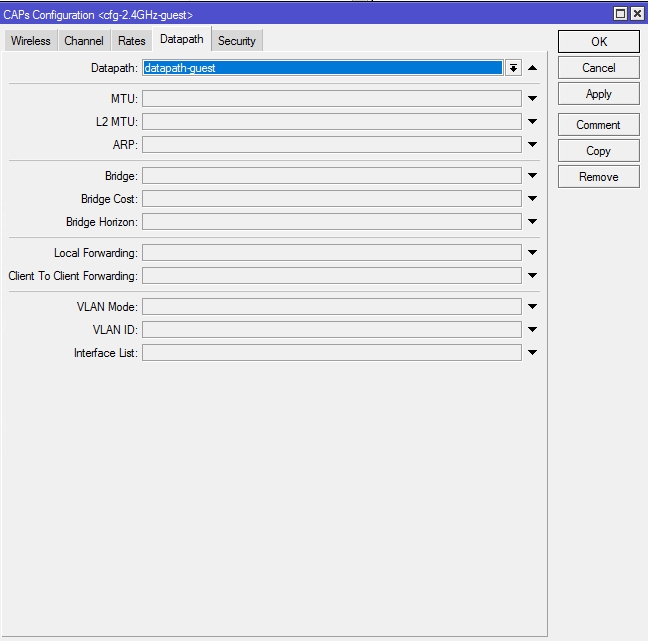Switch to the Wireless tab
This screenshot has width=648, height=641.
coord(31,41)
